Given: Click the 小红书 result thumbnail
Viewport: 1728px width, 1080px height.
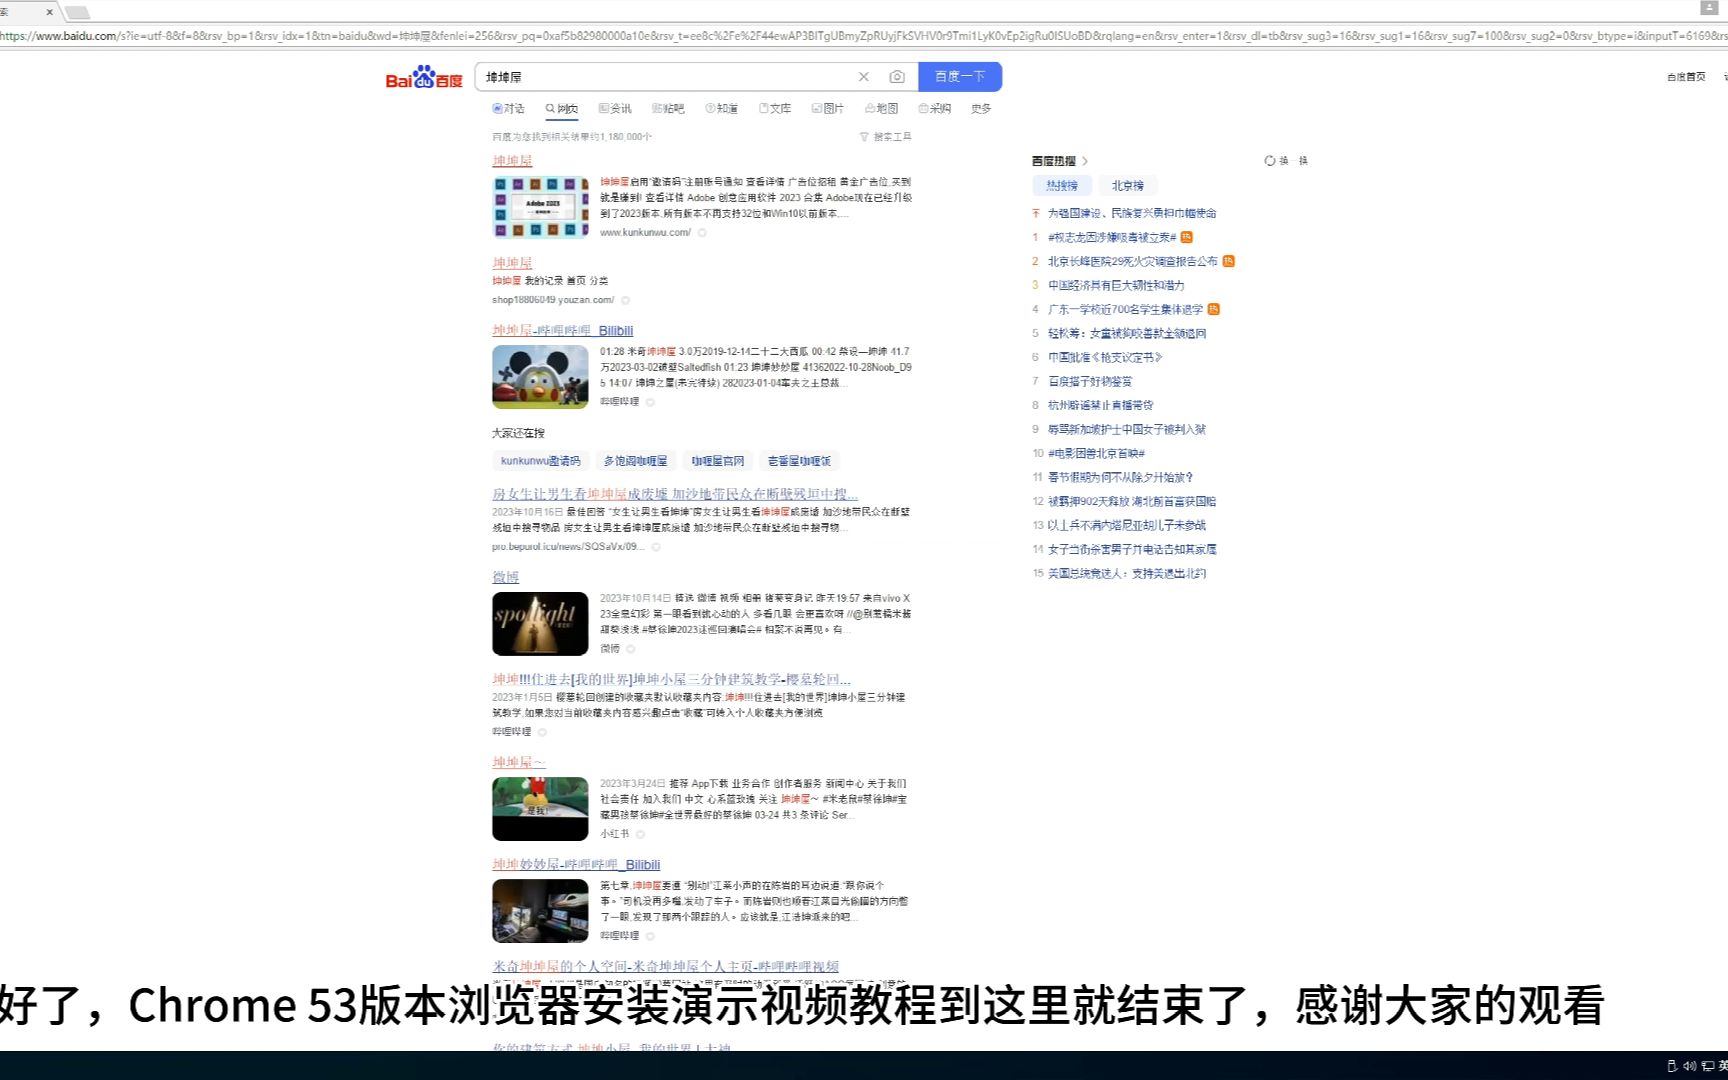Looking at the screenshot, I should click(540, 809).
